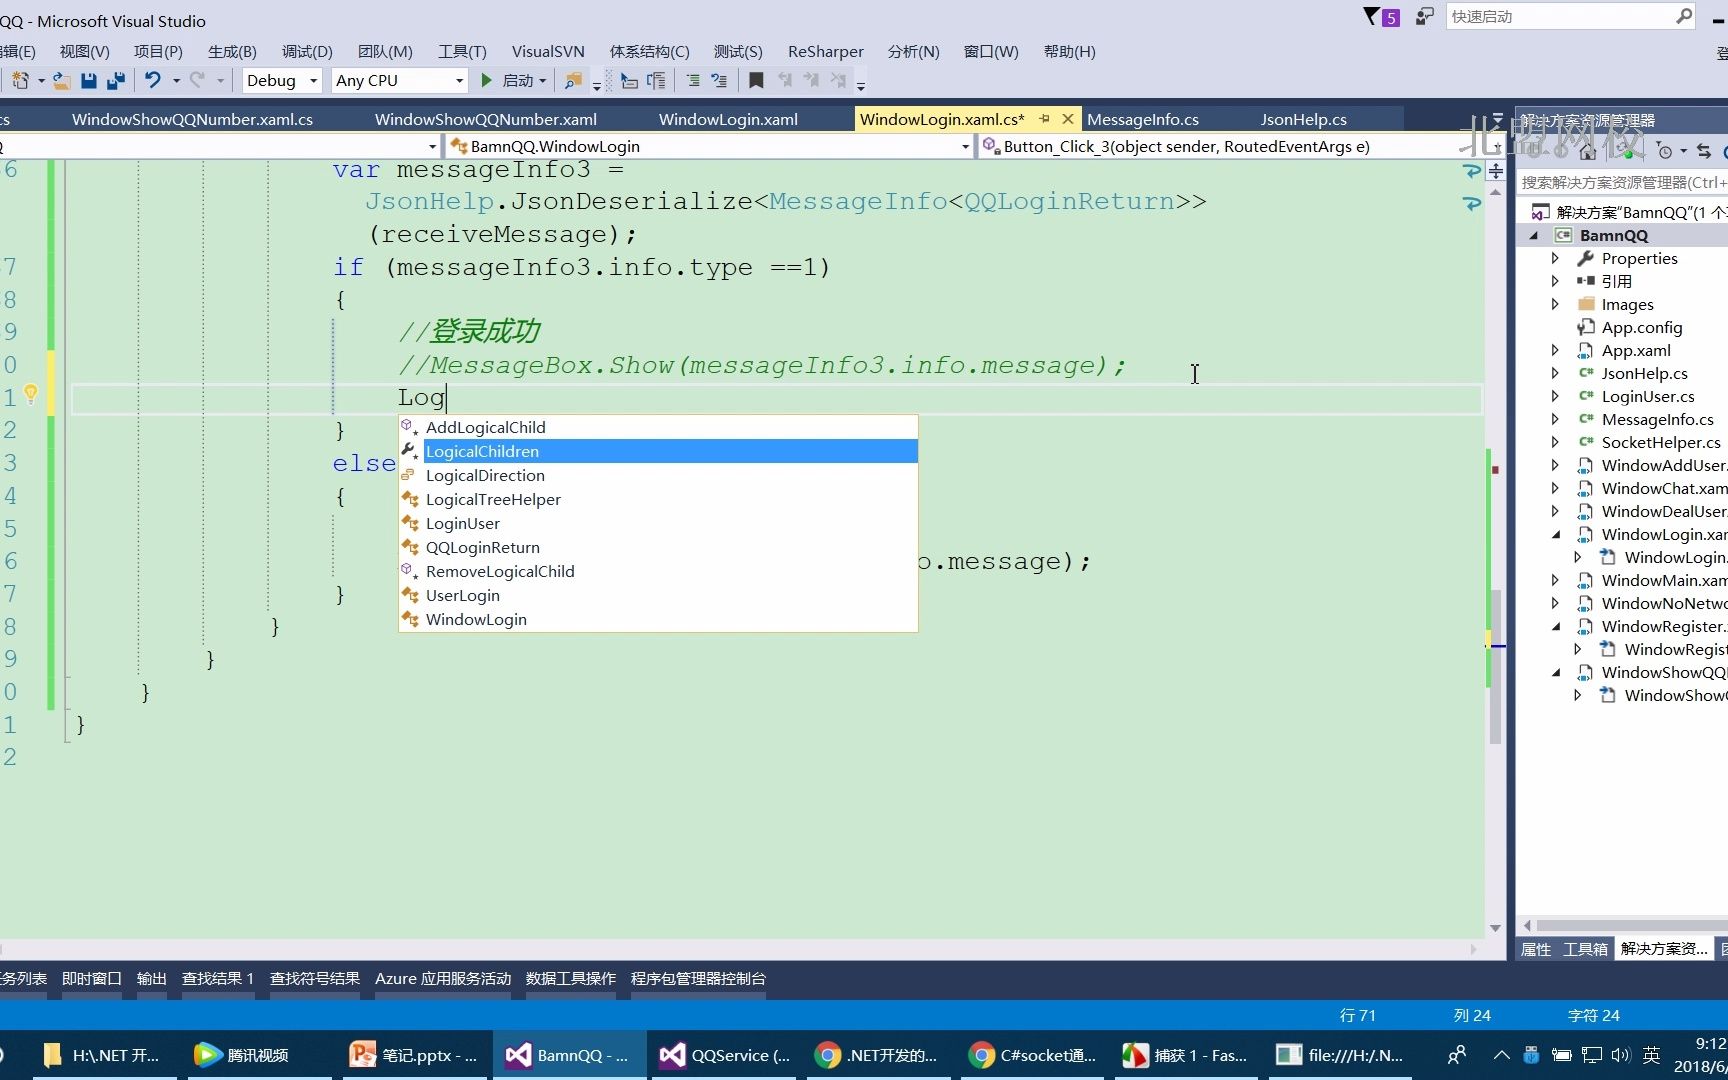Open the C#socket Chrome taskbar item
The height and width of the screenshot is (1080, 1728).
pos(1034,1055)
